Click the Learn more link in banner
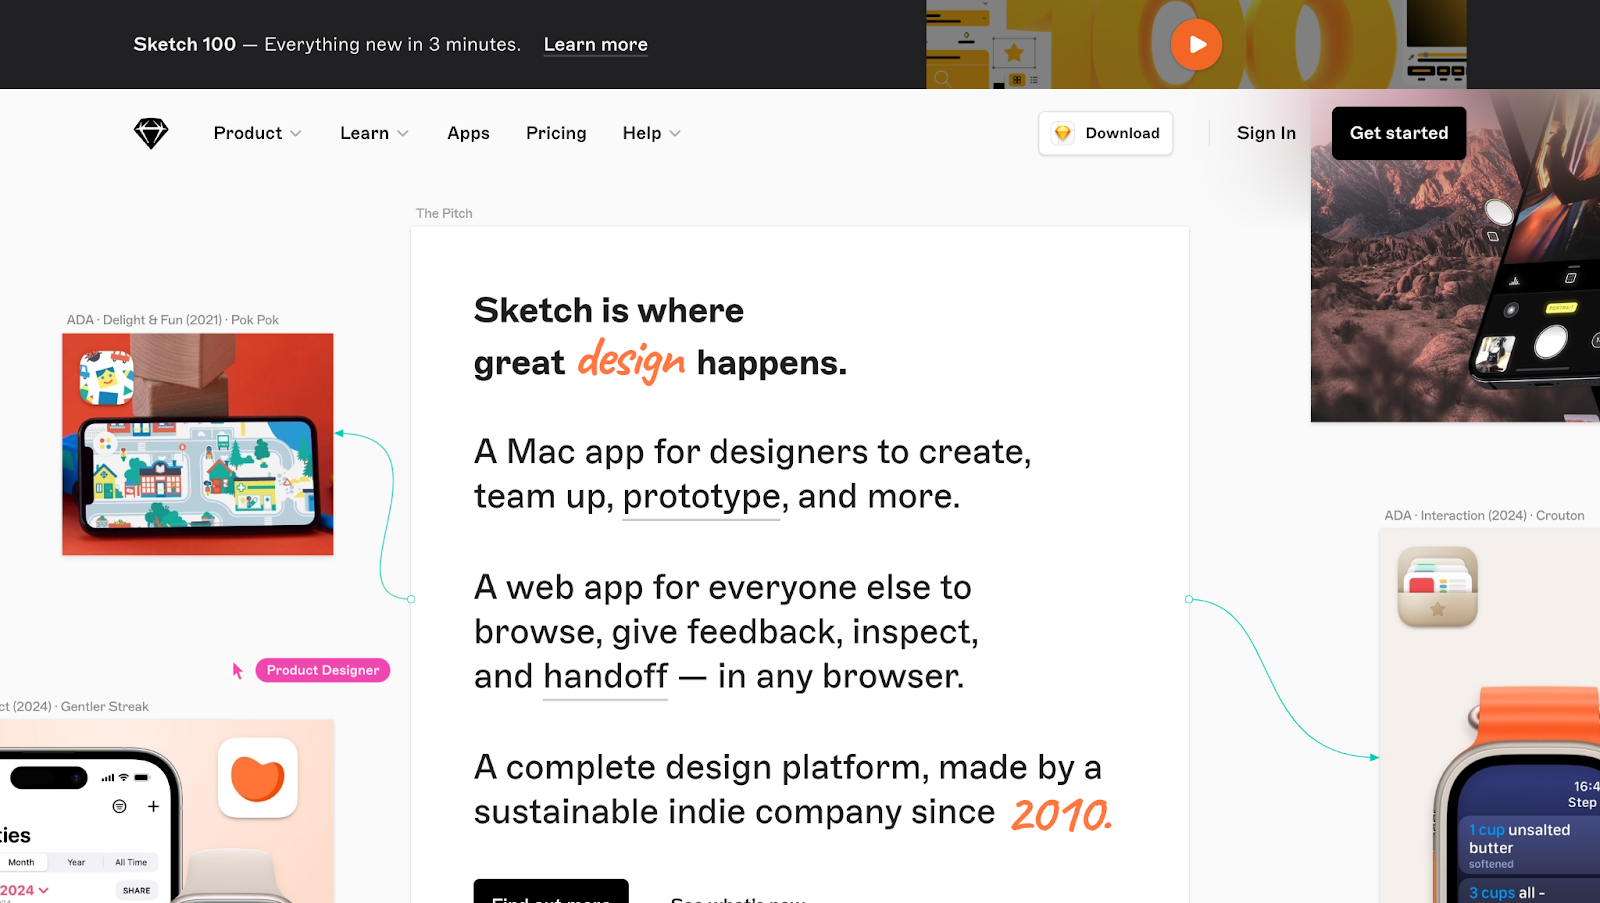Image resolution: width=1600 pixels, height=903 pixels. [596, 45]
